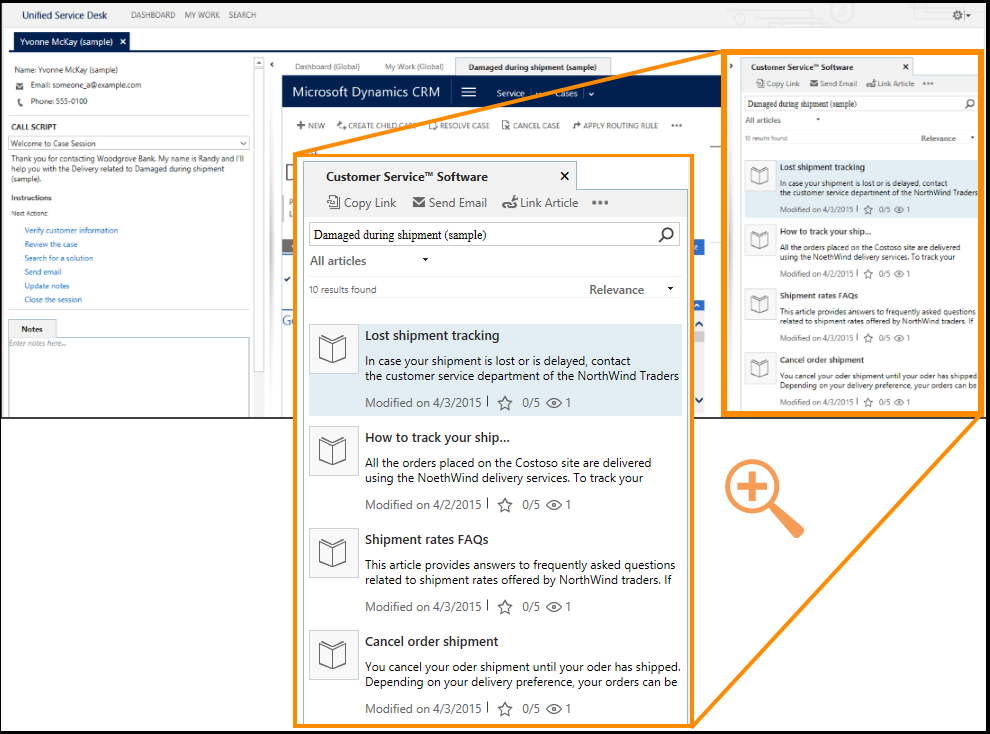This screenshot has width=990, height=734.
Task: Open the MY WORK menu item
Action: click(202, 15)
